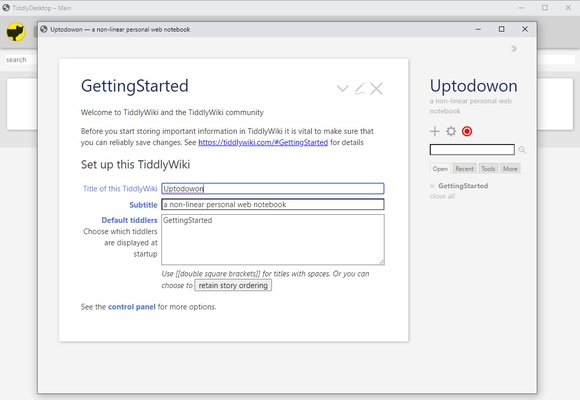This screenshot has height=400, width=580.
Task: Click the close all link
Action: coord(442,196)
